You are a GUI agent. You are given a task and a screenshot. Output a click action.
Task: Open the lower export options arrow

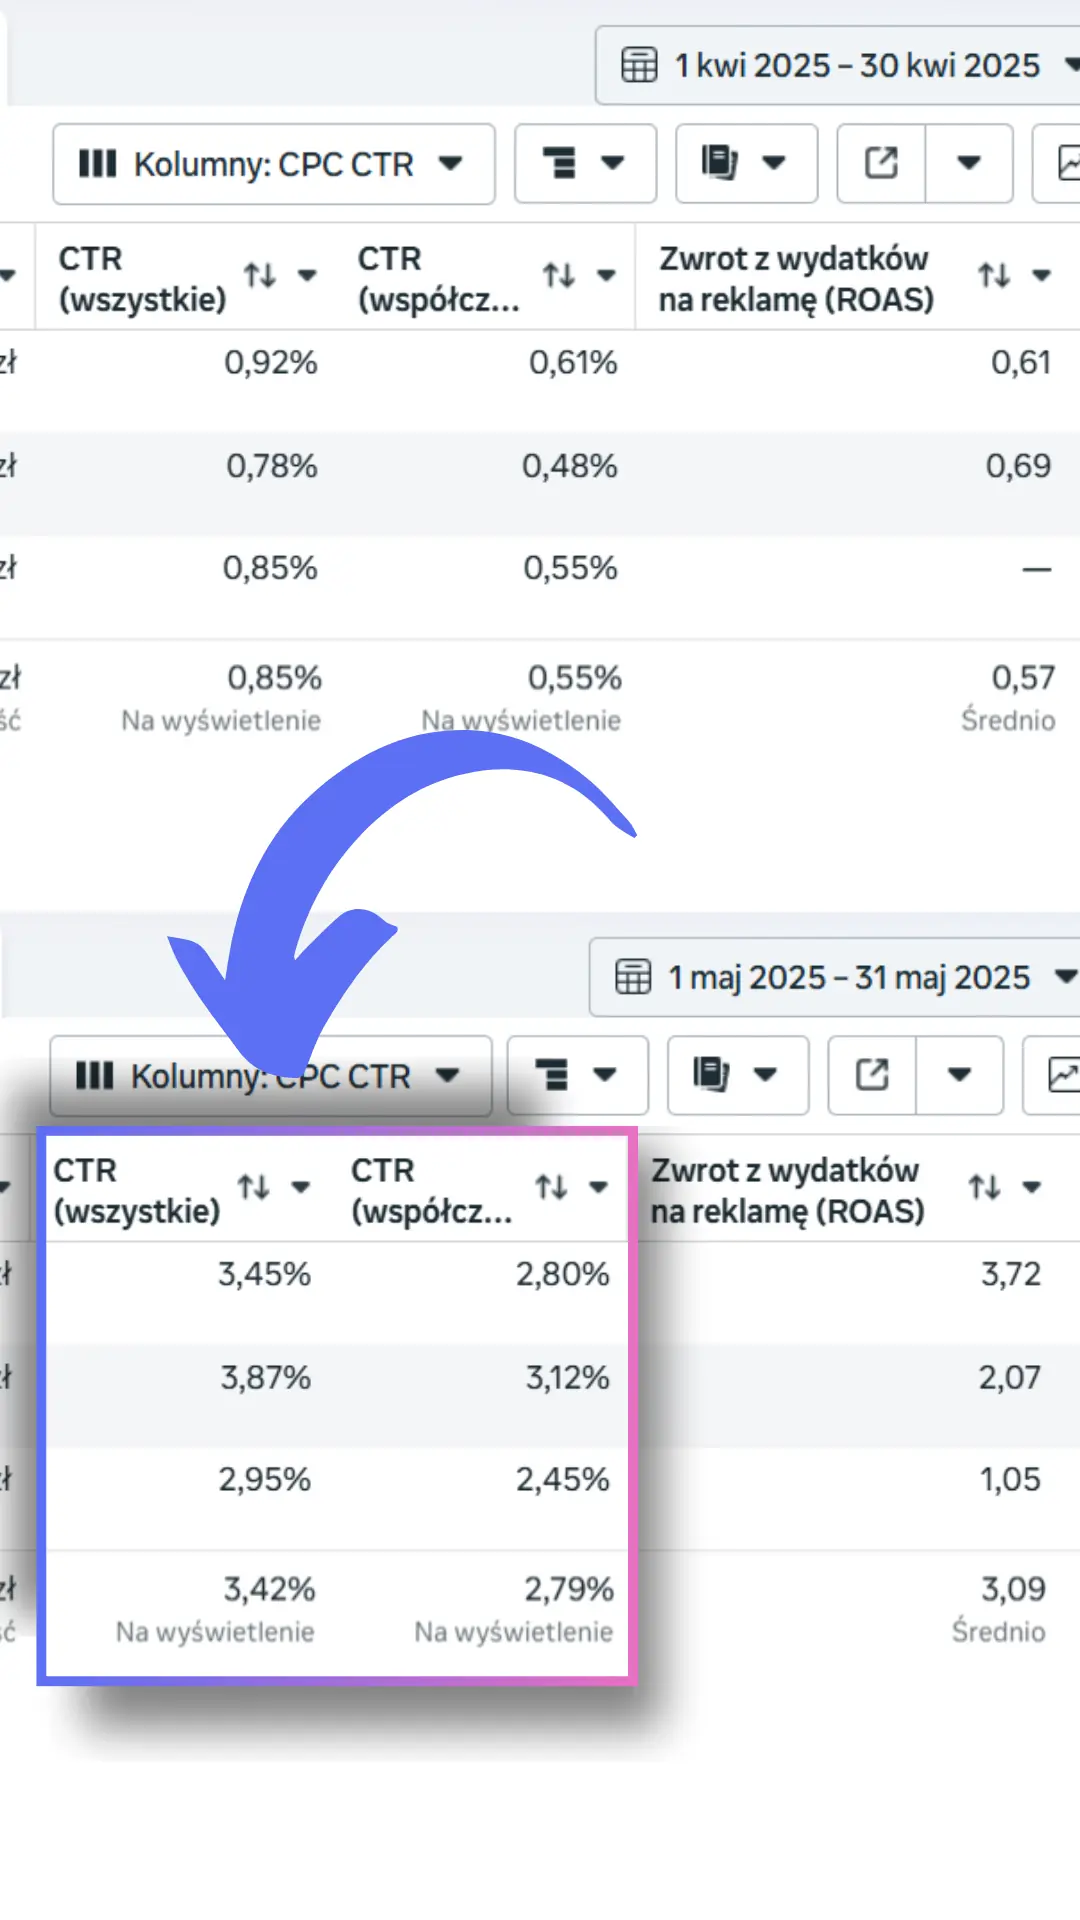pos(960,1075)
